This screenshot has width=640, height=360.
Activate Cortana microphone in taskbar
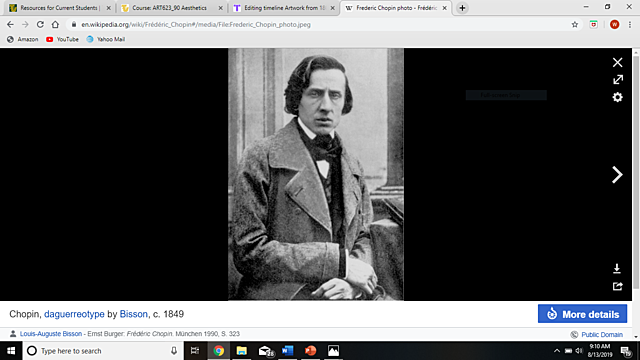click(174, 351)
